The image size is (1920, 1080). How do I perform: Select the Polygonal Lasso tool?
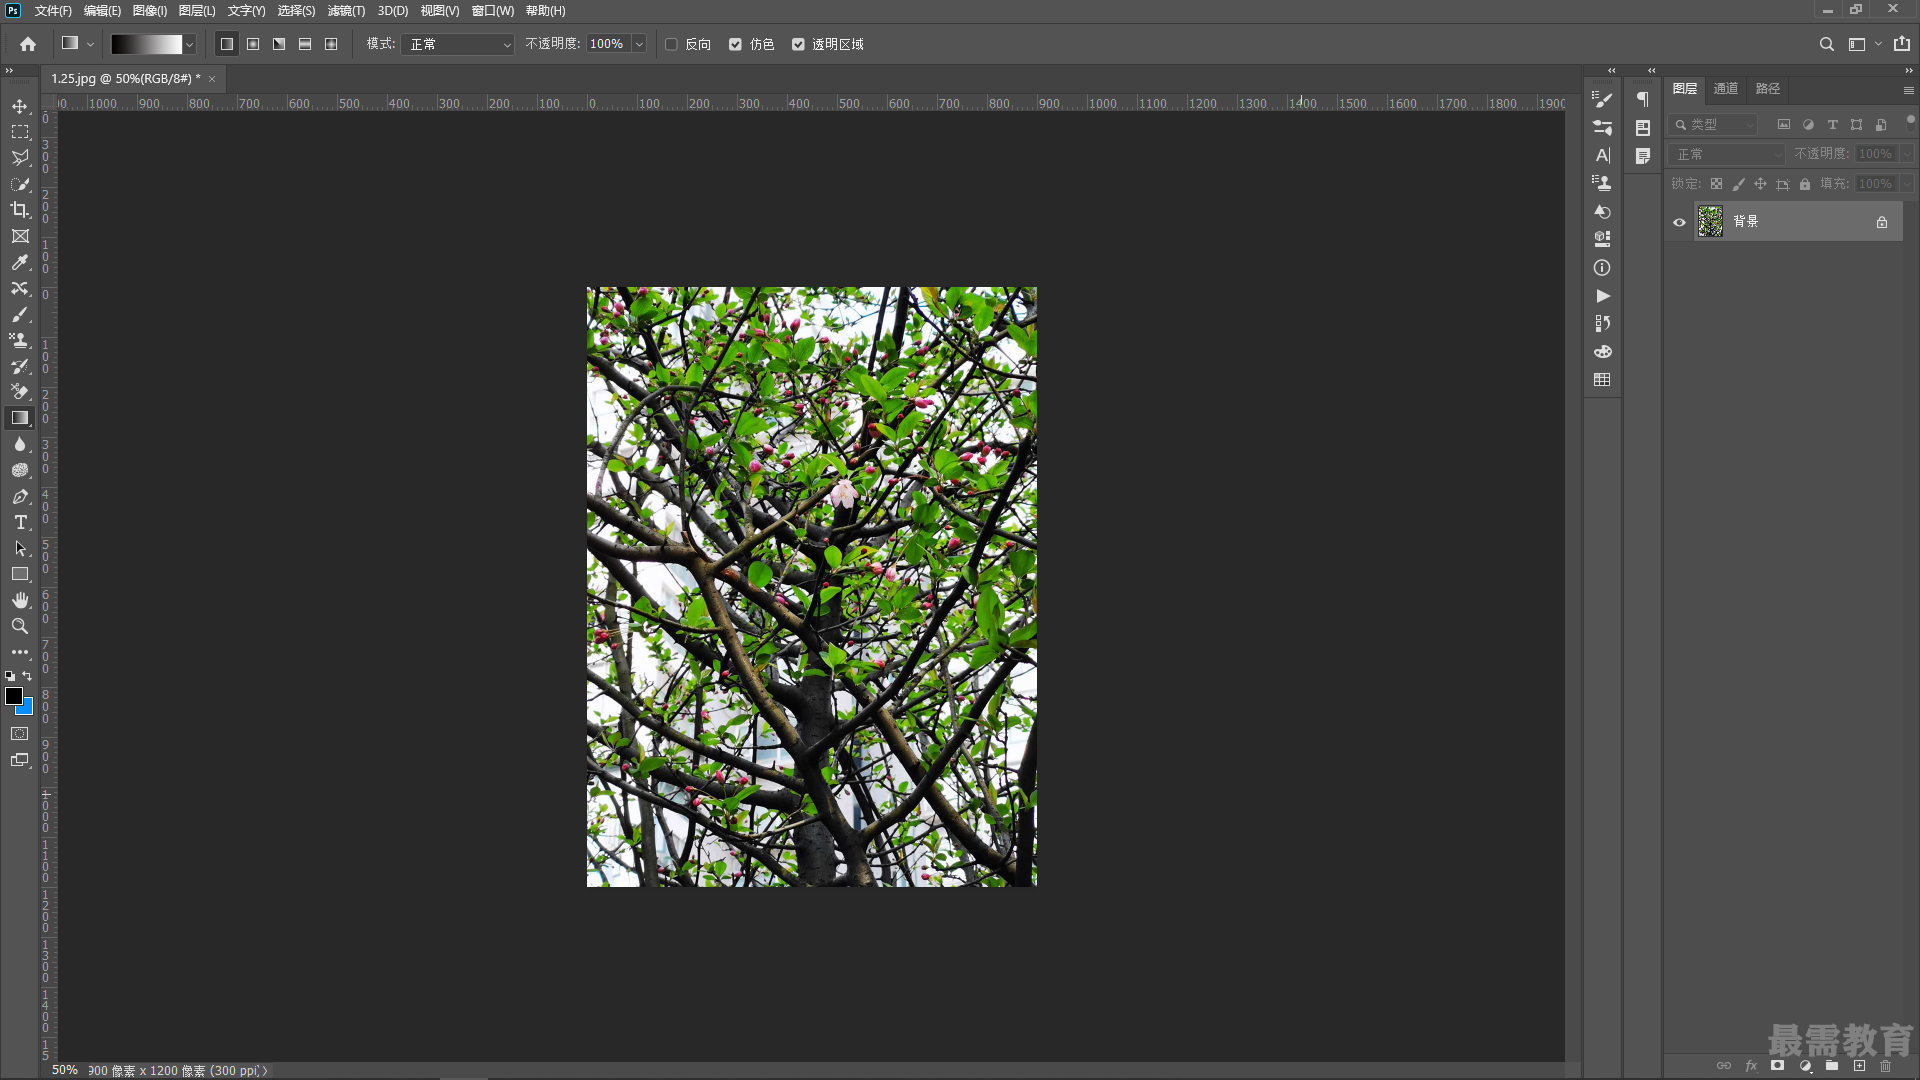[x=20, y=158]
